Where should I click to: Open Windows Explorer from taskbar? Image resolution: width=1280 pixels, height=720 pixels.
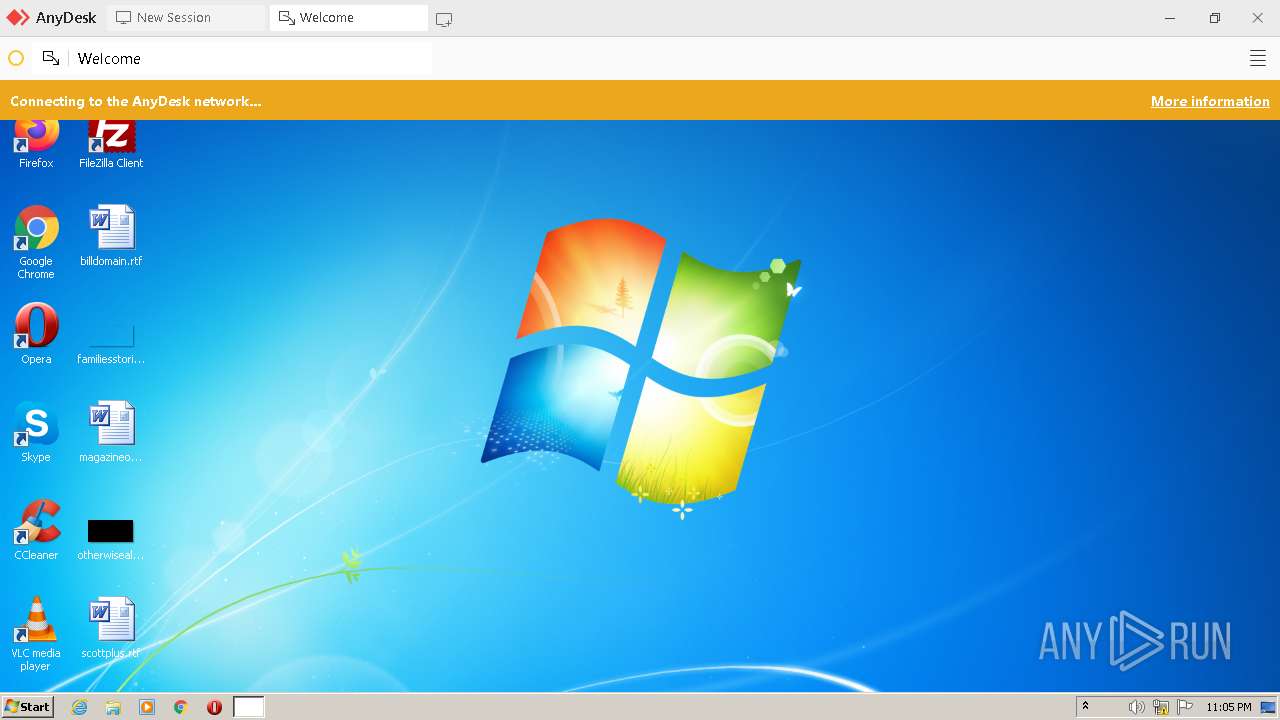coord(113,707)
